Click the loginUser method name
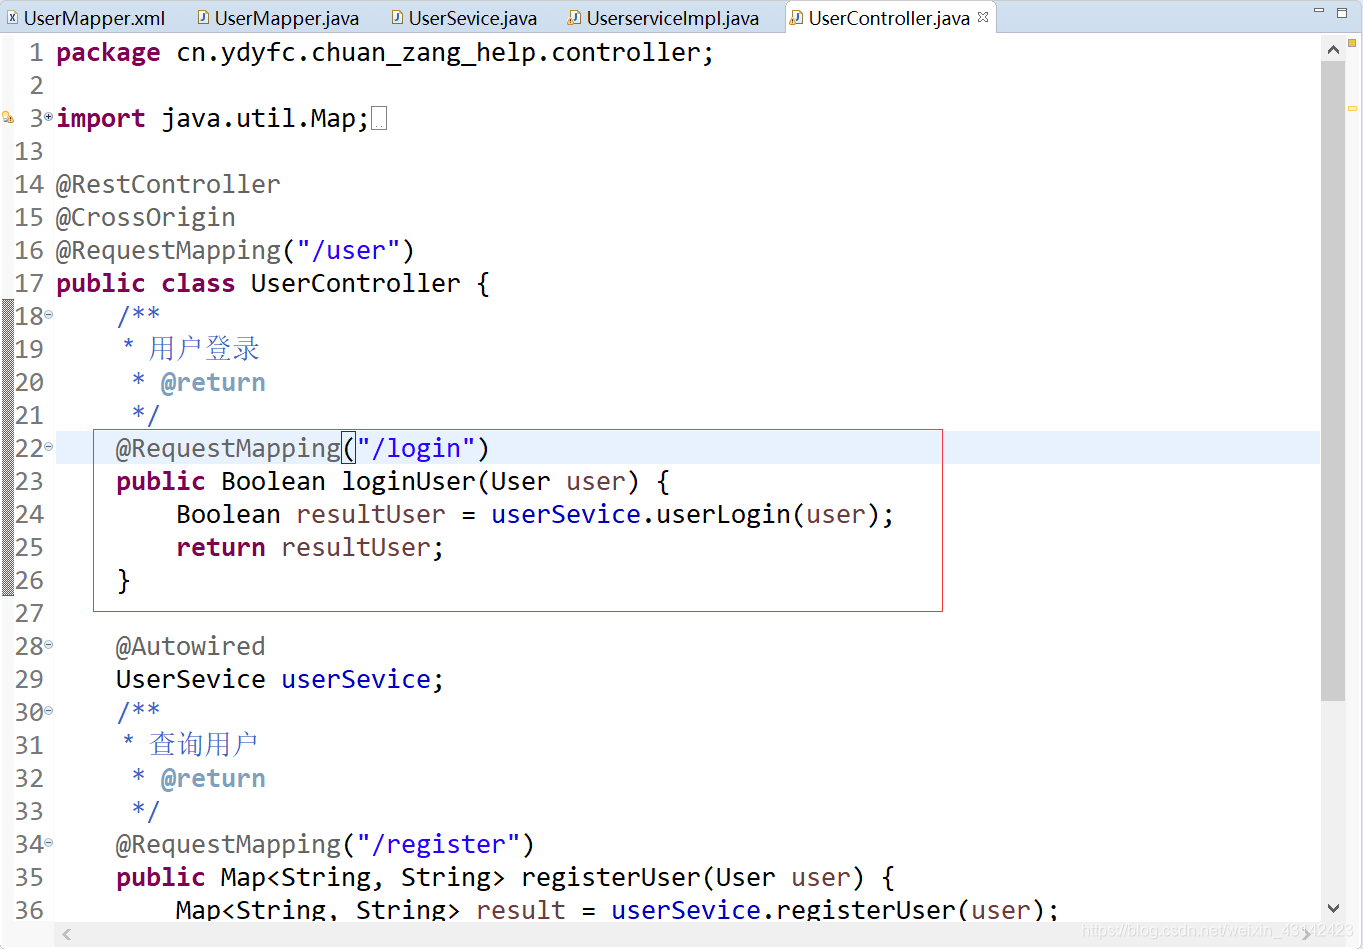 [409, 482]
